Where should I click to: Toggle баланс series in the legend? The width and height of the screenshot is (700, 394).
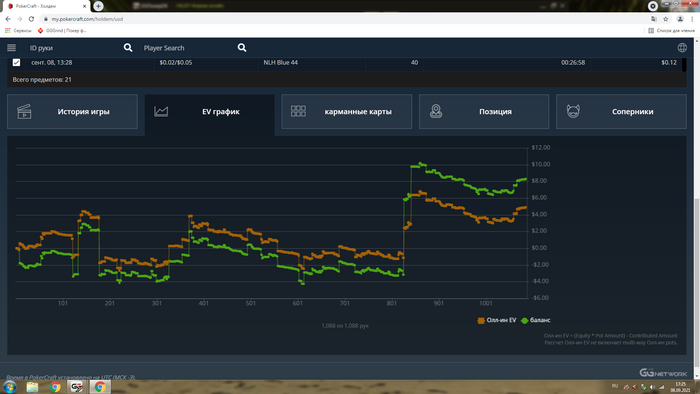click(536, 320)
